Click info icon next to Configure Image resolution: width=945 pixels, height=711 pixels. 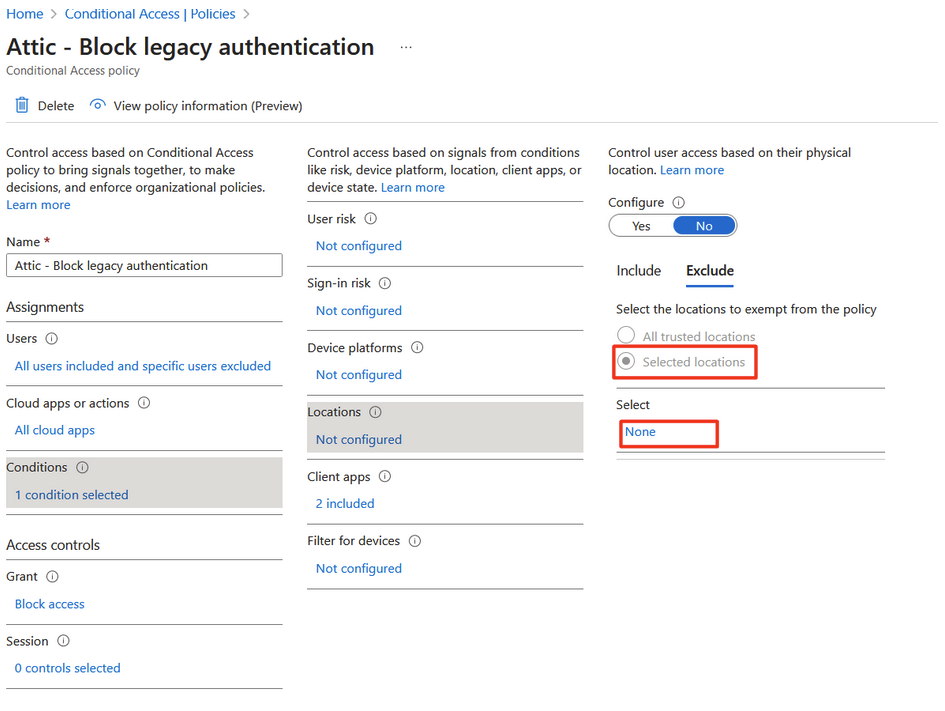click(x=679, y=202)
